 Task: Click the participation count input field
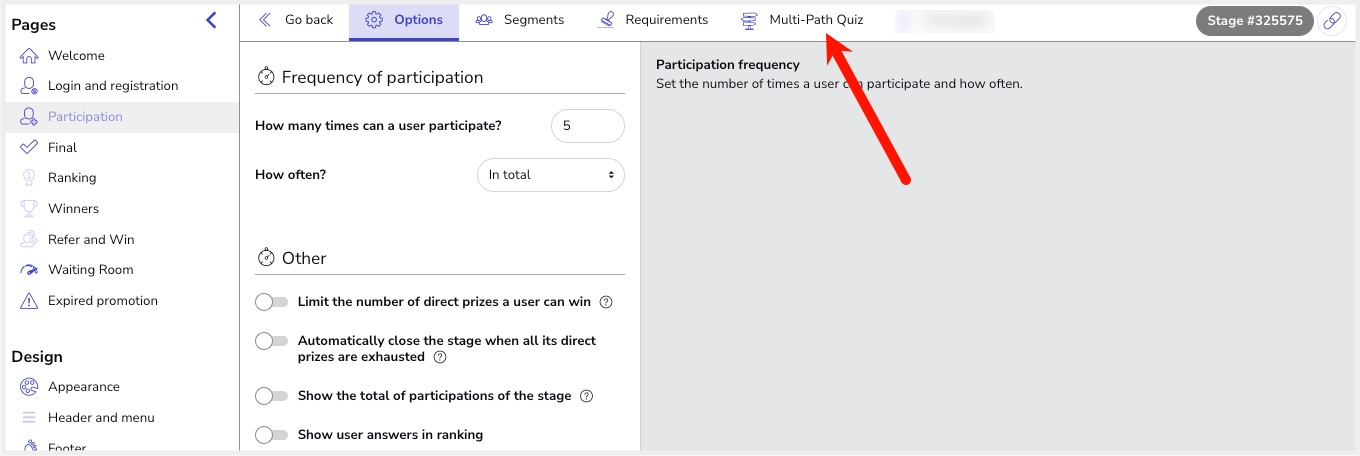[x=587, y=126]
